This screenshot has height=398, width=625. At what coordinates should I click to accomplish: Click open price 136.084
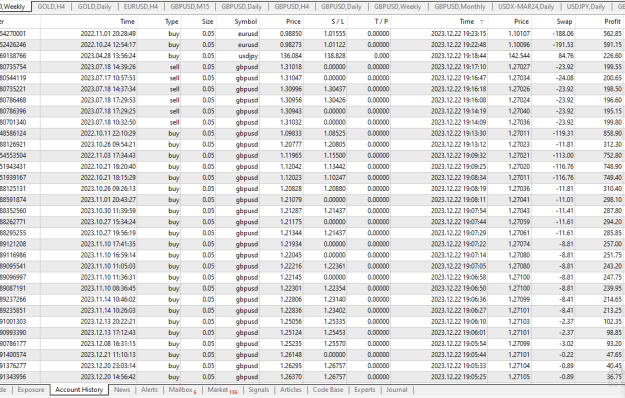(x=291, y=56)
